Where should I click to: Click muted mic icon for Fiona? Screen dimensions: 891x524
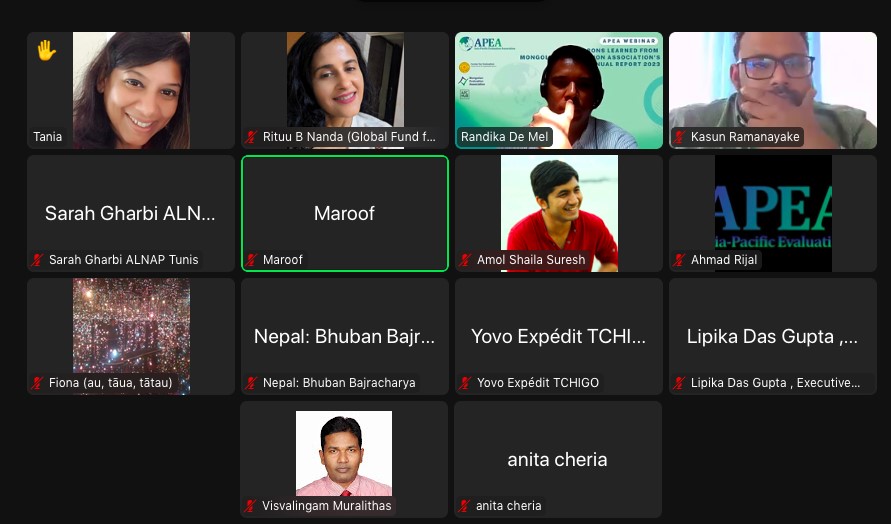point(38,383)
